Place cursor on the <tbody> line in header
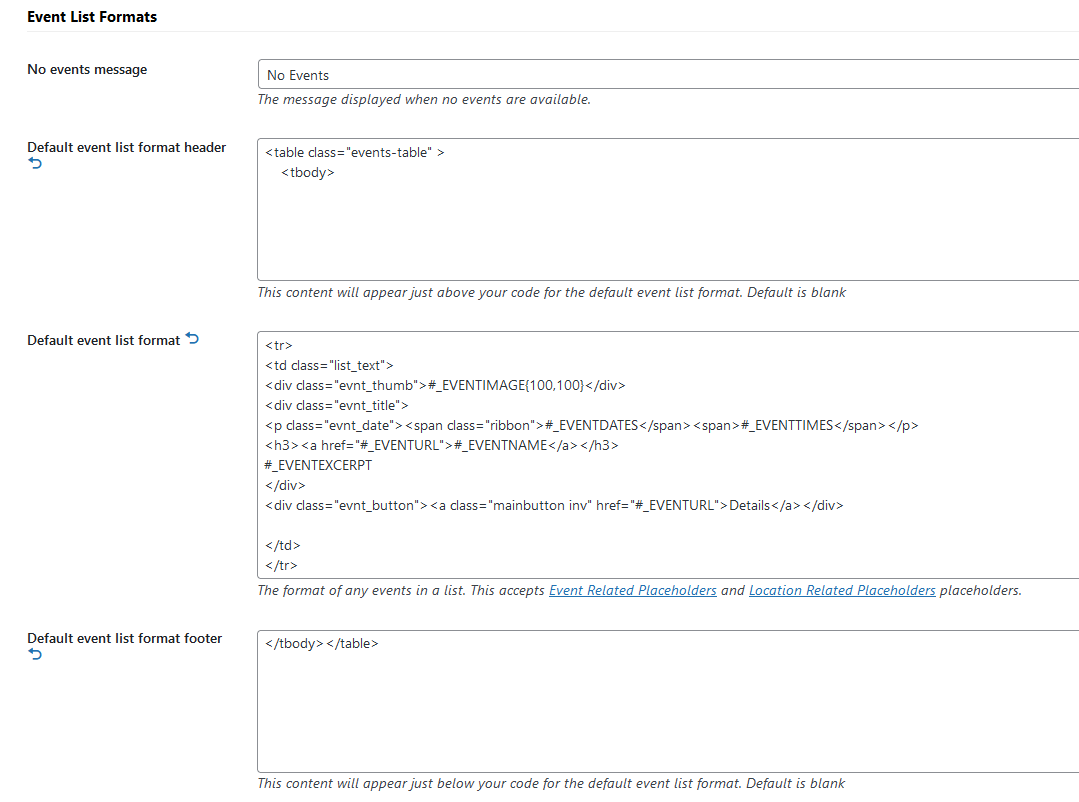The height and width of the screenshot is (802, 1079). point(308,173)
